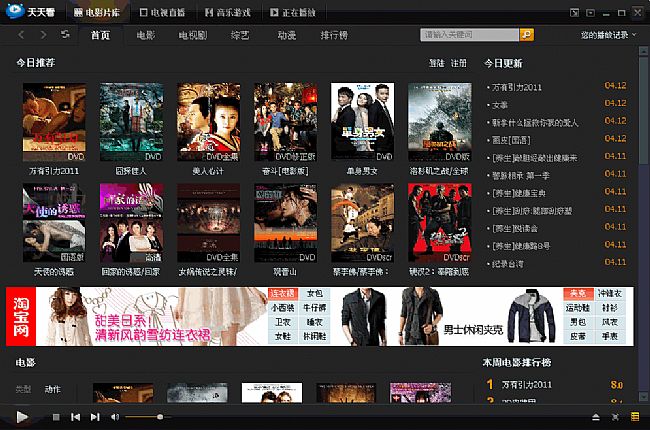Image resolution: width=650 pixels, height=430 pixels.
Task: Click the 男士休闲夹克 banner text
Action: pyautogui.click(x=473, y=330)
